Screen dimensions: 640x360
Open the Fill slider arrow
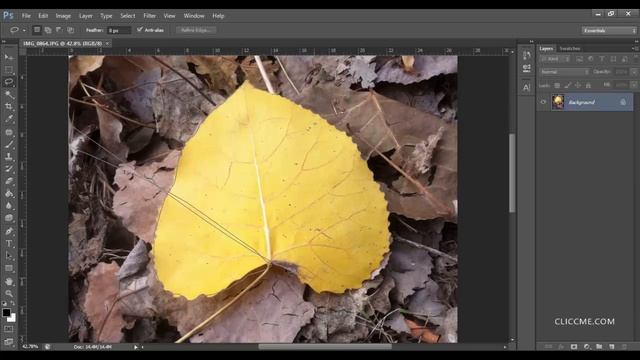click(x=634, y=85)
